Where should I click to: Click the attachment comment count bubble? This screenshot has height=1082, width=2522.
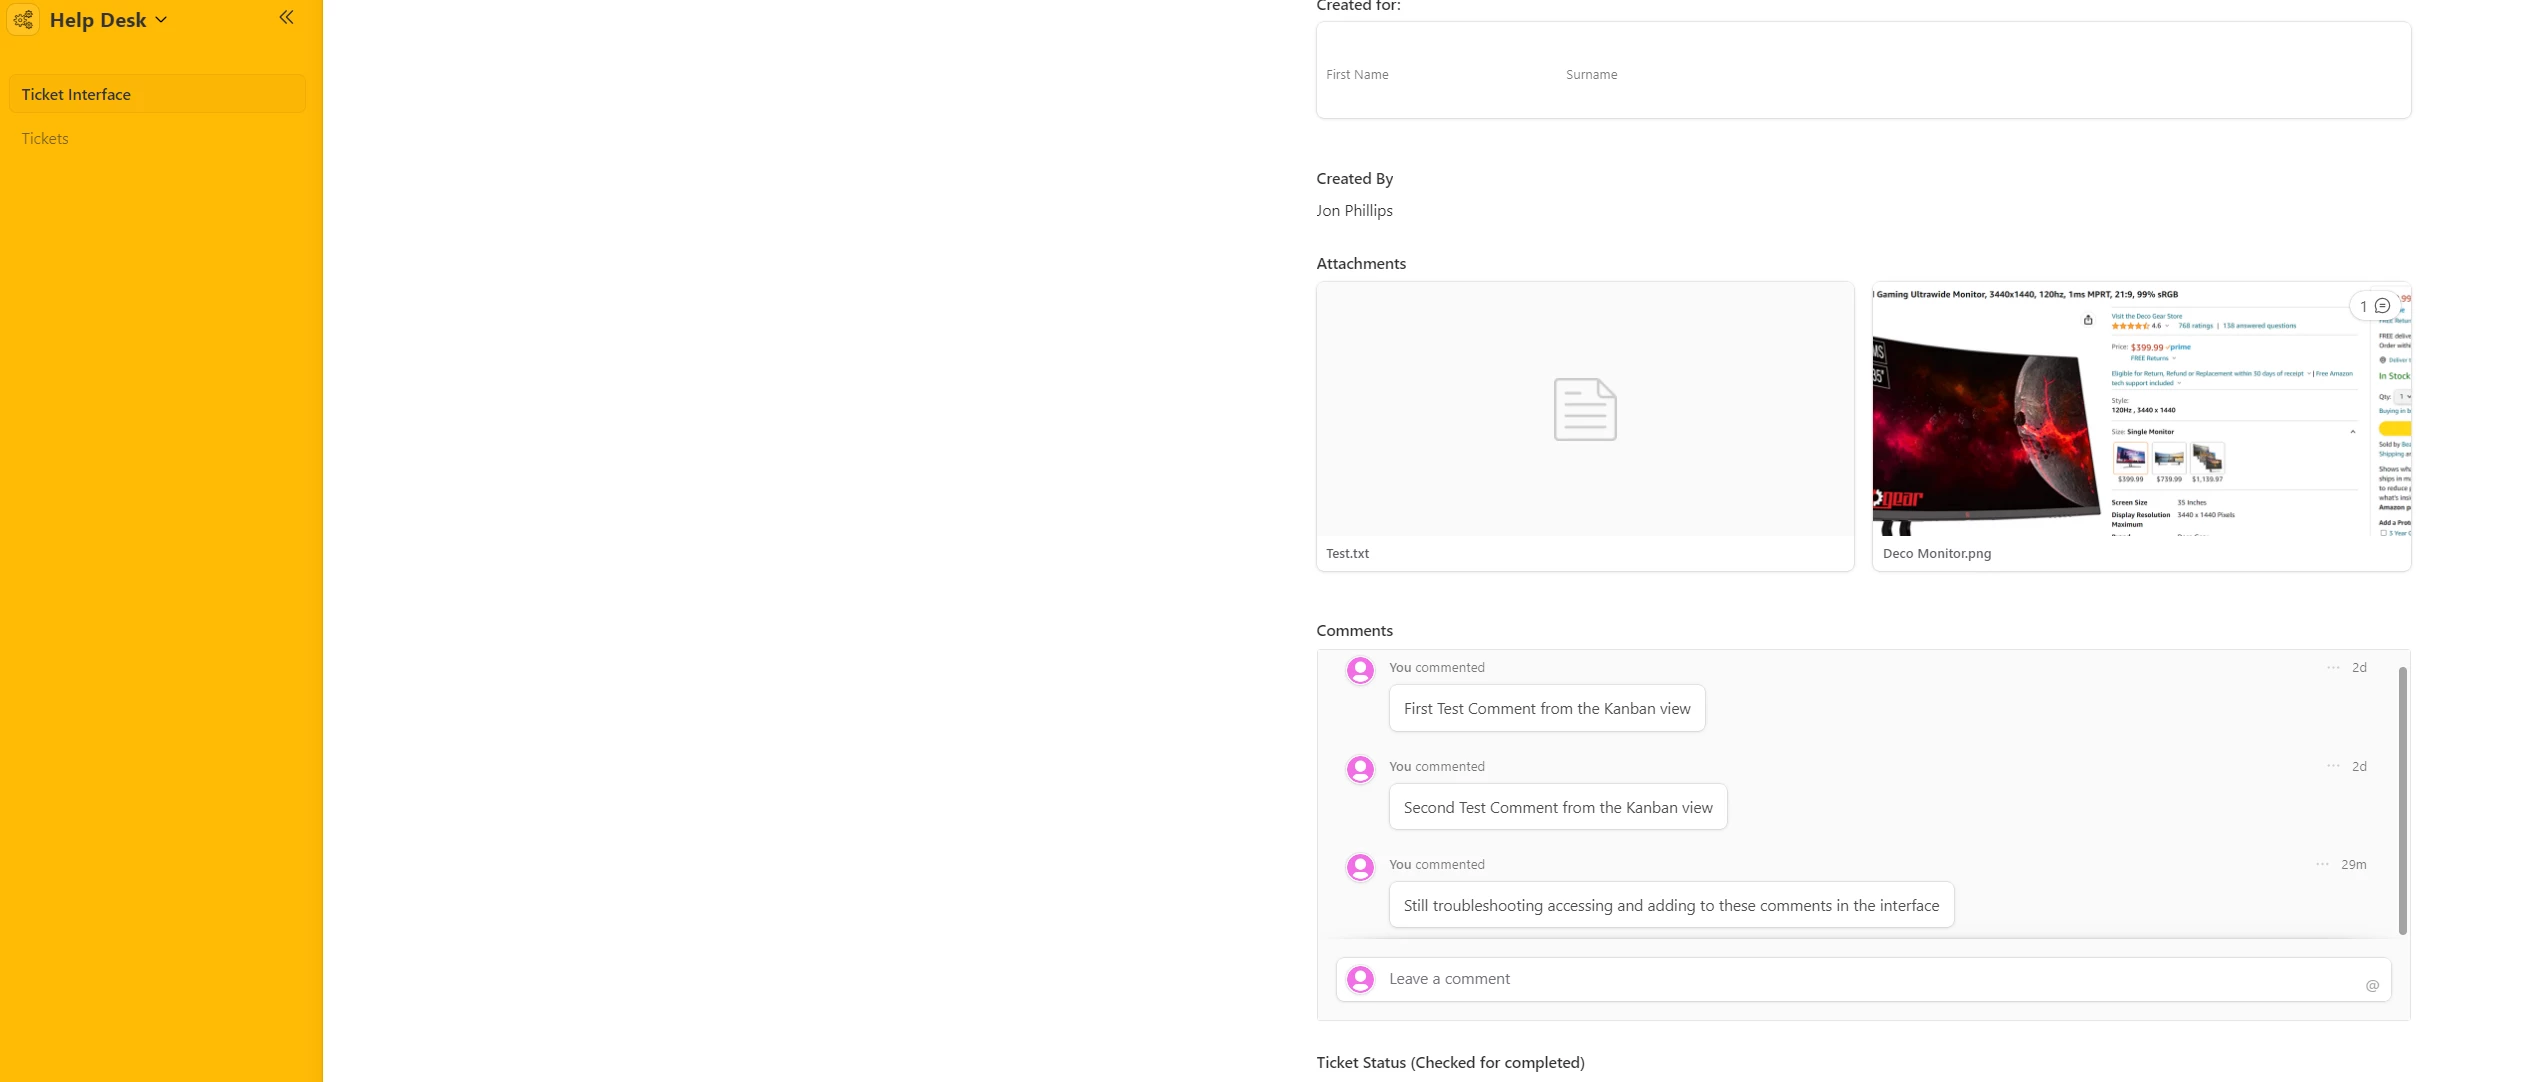click(2374, 306)
